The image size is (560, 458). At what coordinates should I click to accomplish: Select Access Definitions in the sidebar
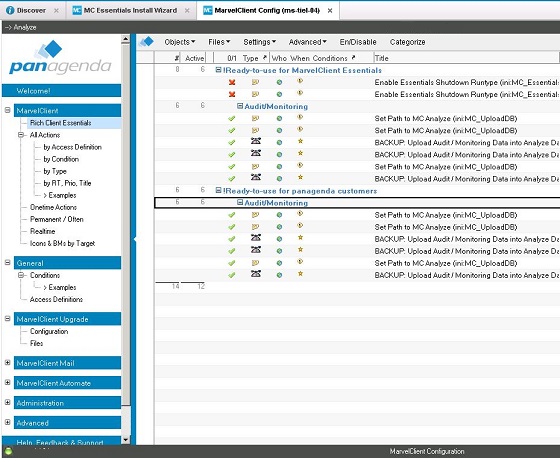[x=56, y=299]
